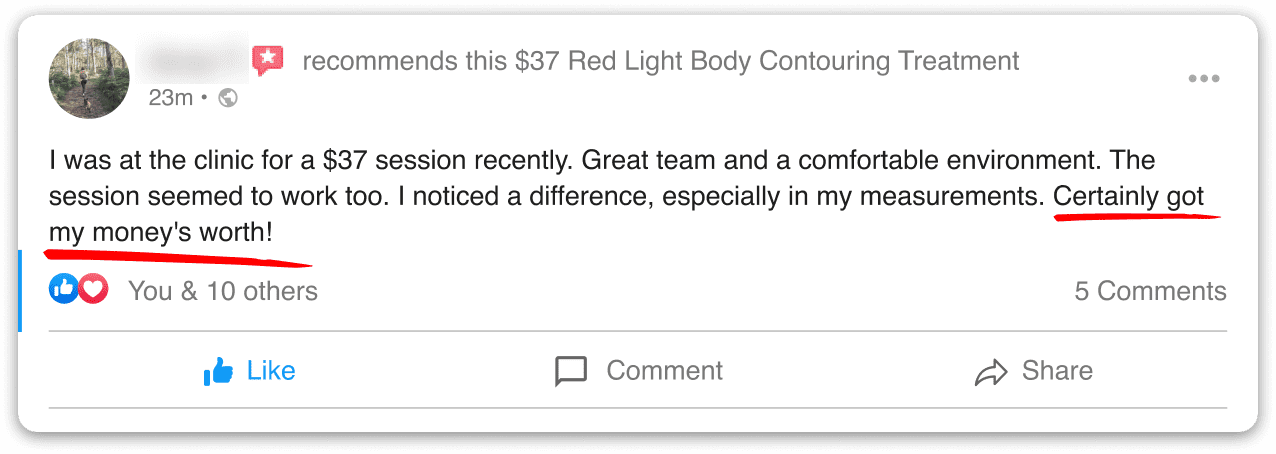This screenshot has width=1276, height=454.
Task: Click the blue thumbs-up icon in the Like button
Action: tap(218, 372)
